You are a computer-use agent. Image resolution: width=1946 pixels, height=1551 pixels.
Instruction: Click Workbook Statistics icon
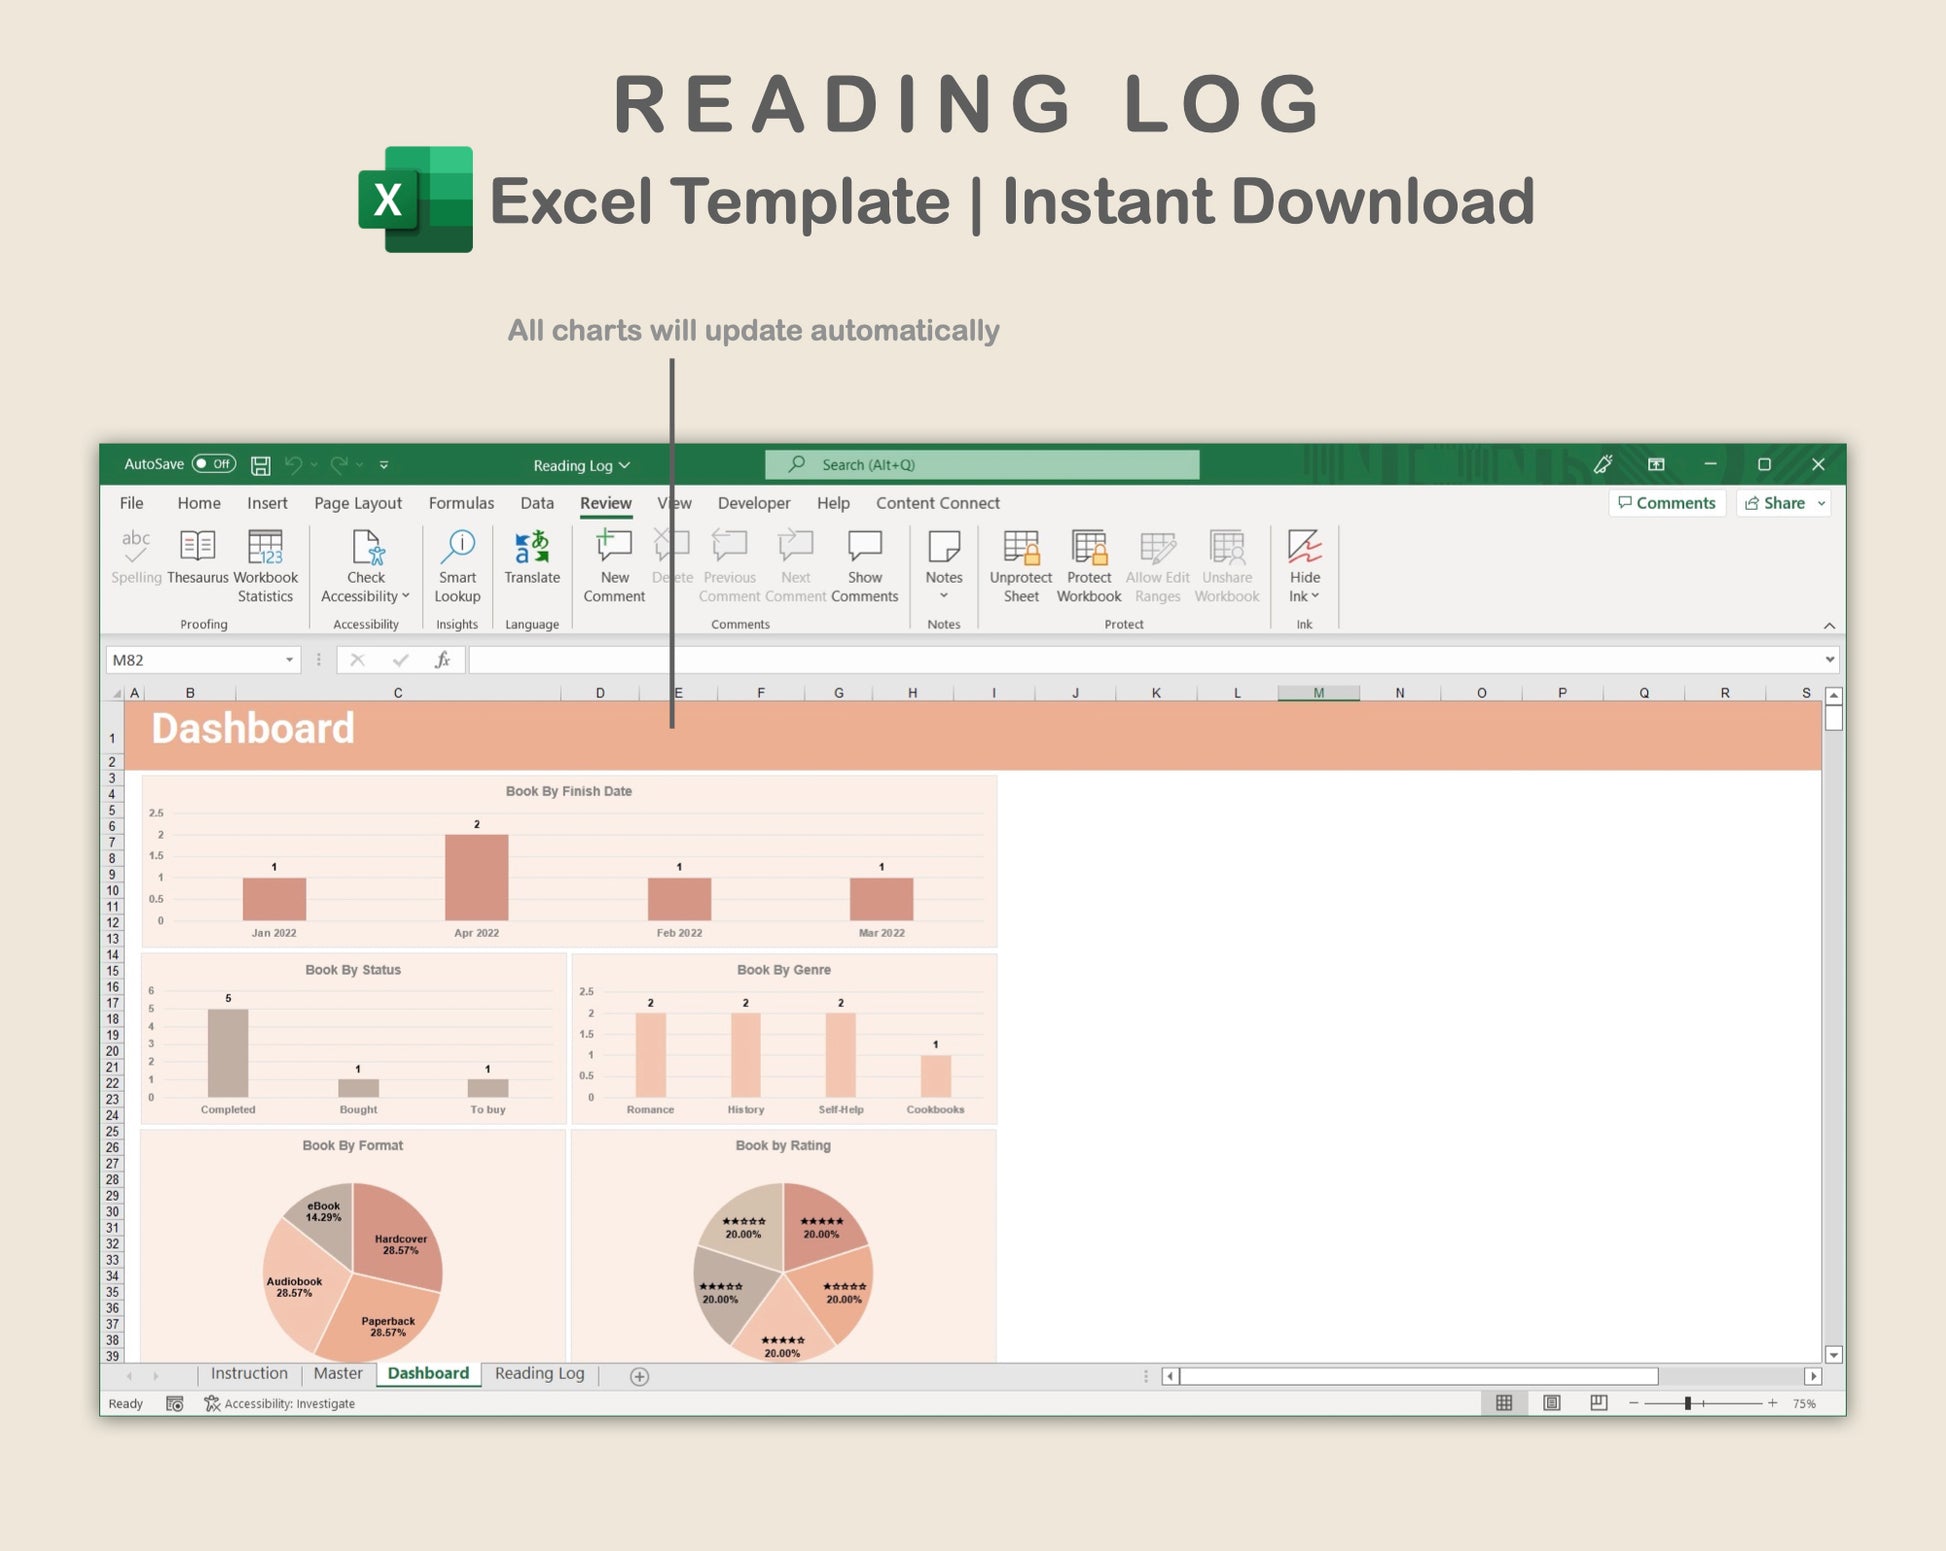click(265, 548)
